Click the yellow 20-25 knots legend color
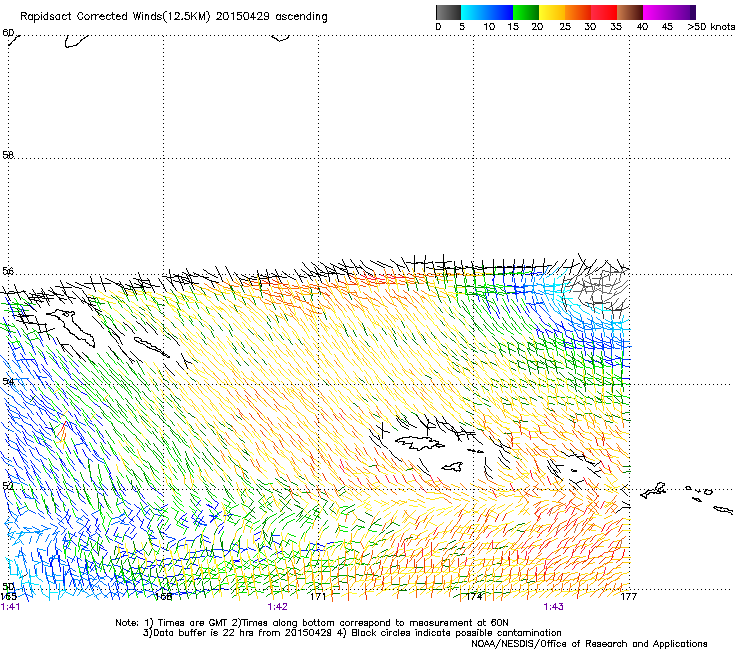740x650 pixels. point(552,12)
